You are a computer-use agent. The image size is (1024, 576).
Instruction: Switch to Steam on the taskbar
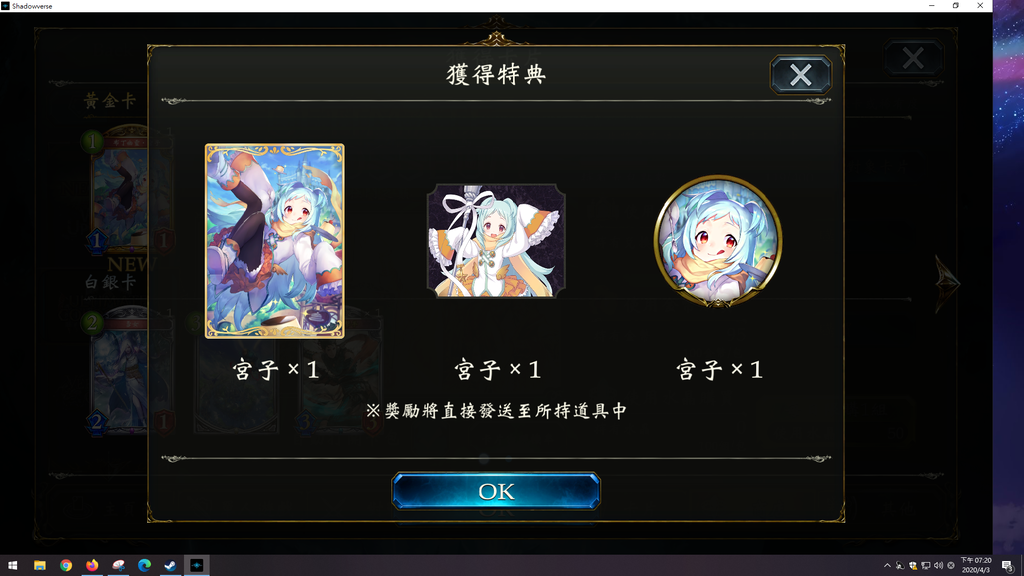[170, 566]
